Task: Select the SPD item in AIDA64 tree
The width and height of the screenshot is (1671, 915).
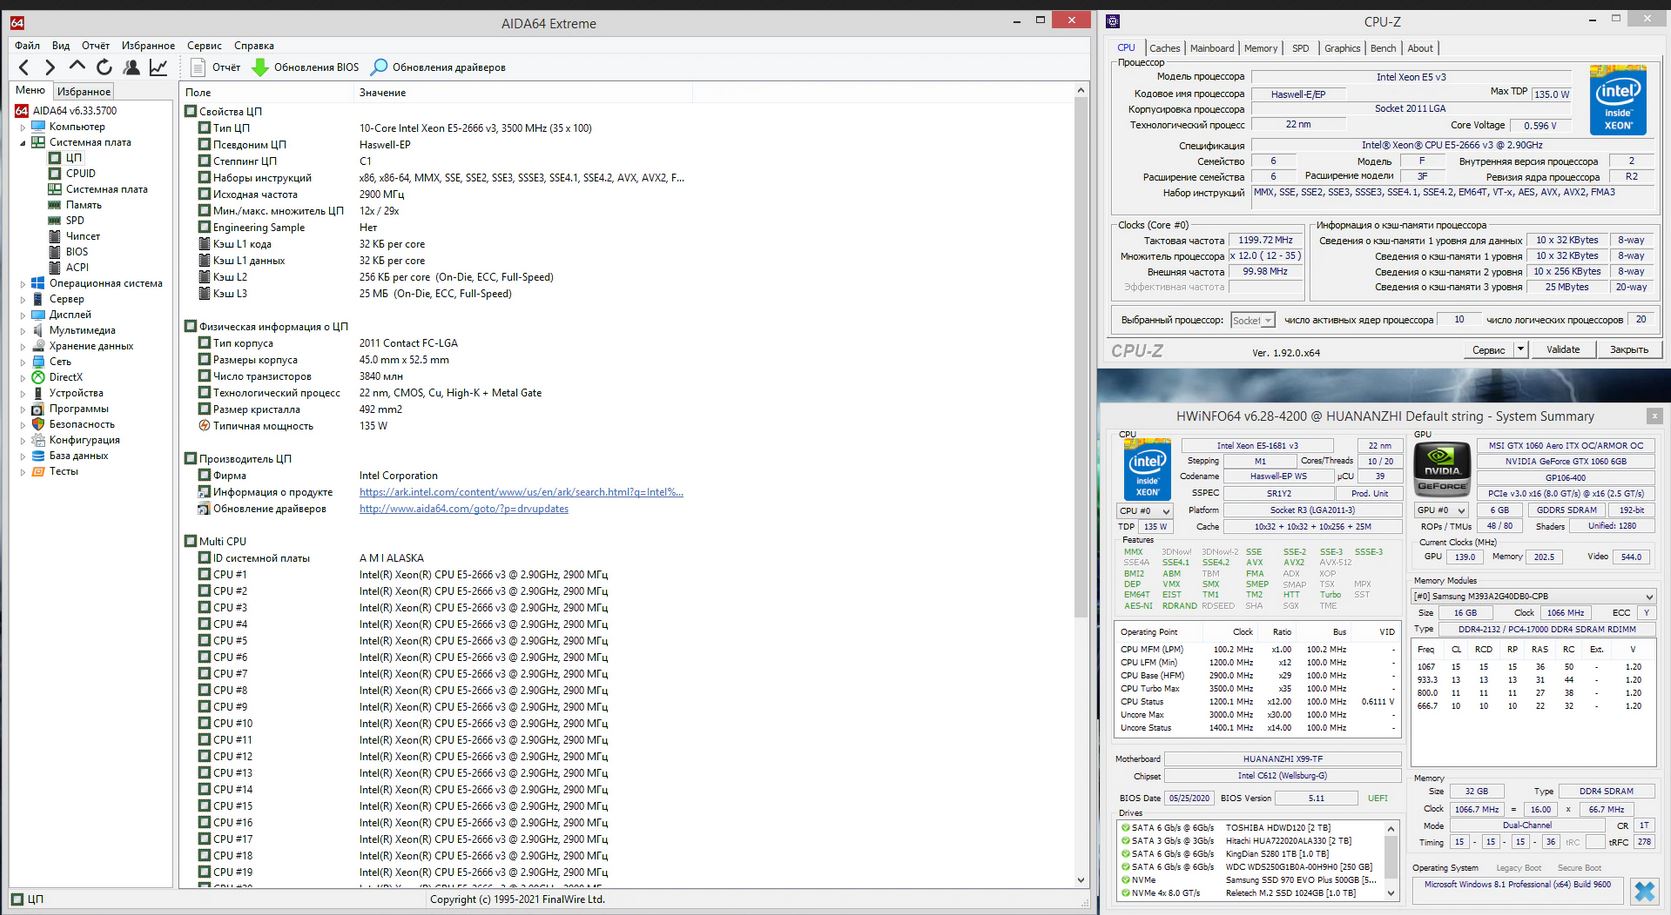Action: pyautogui.click(x=66, y=220)
